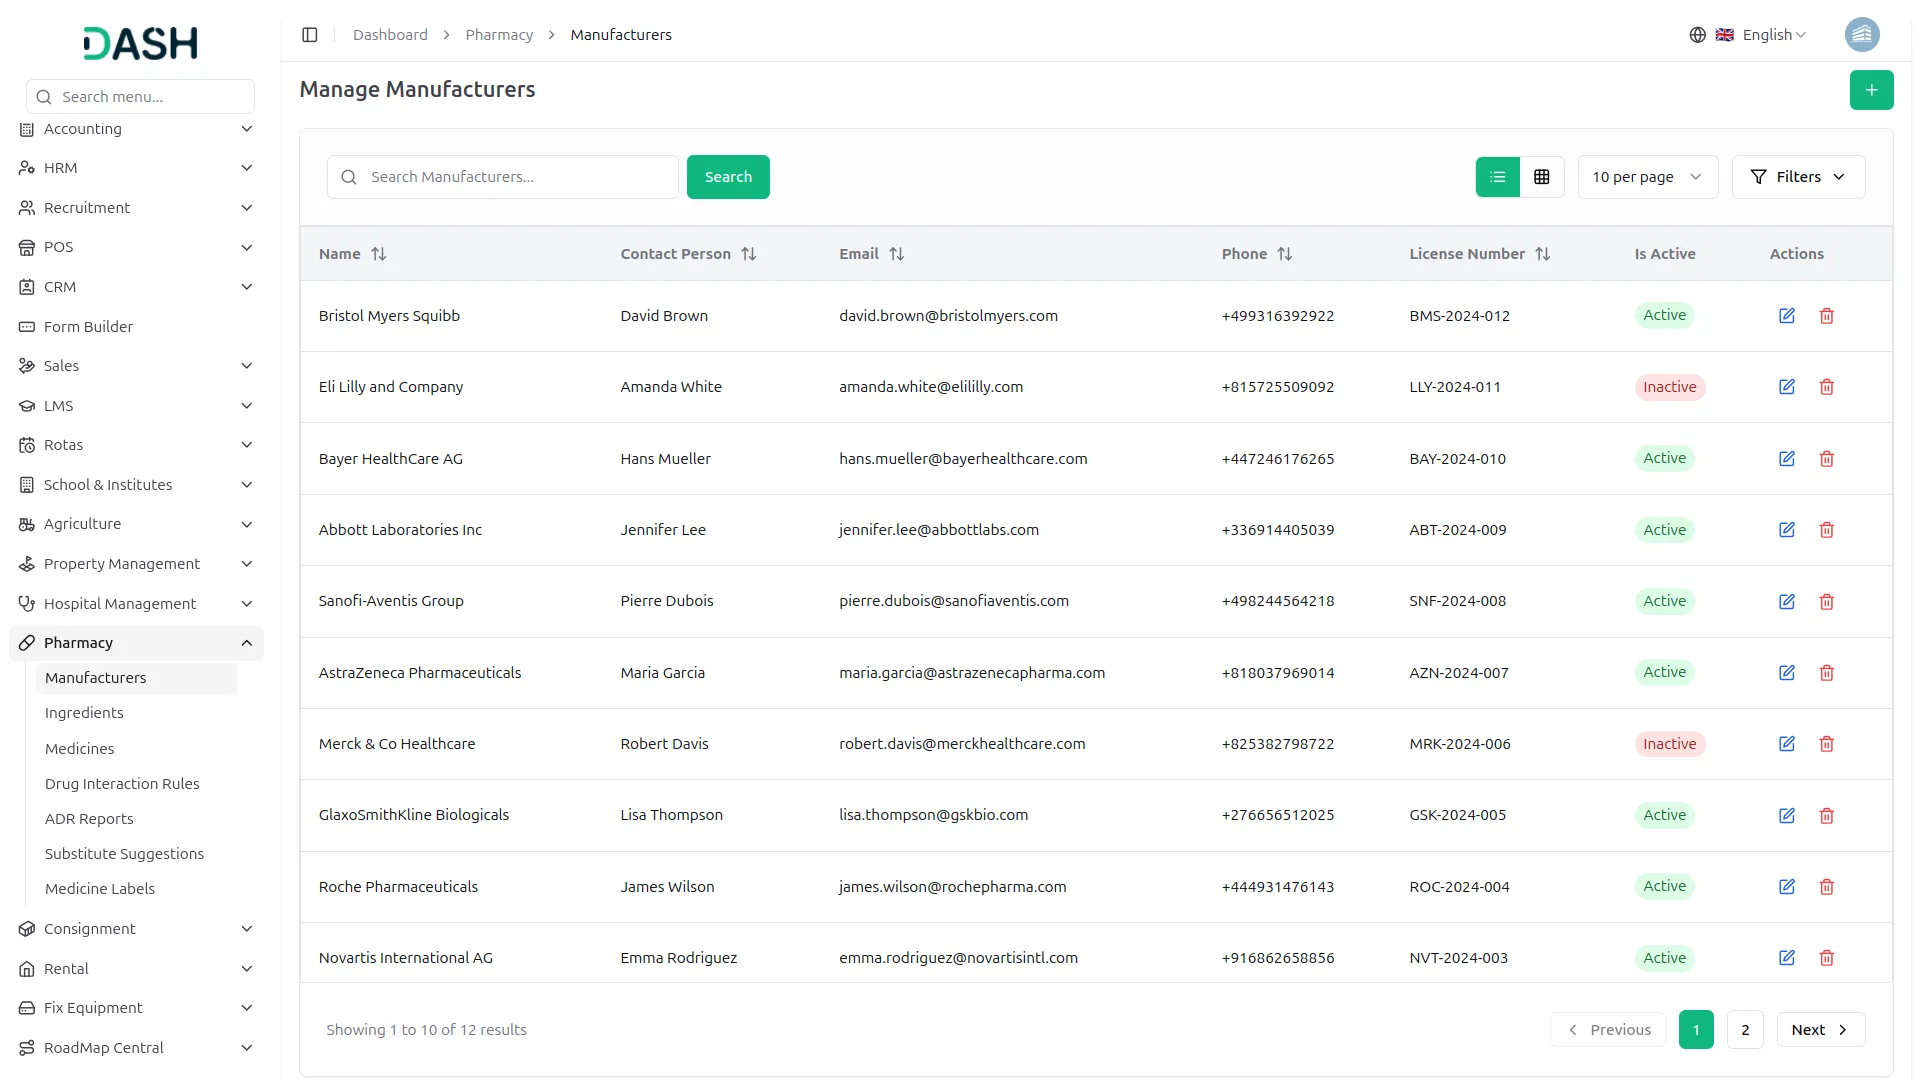Sort by License Number column
The image size is (1920, 1080).
[x=1542, y=254]
